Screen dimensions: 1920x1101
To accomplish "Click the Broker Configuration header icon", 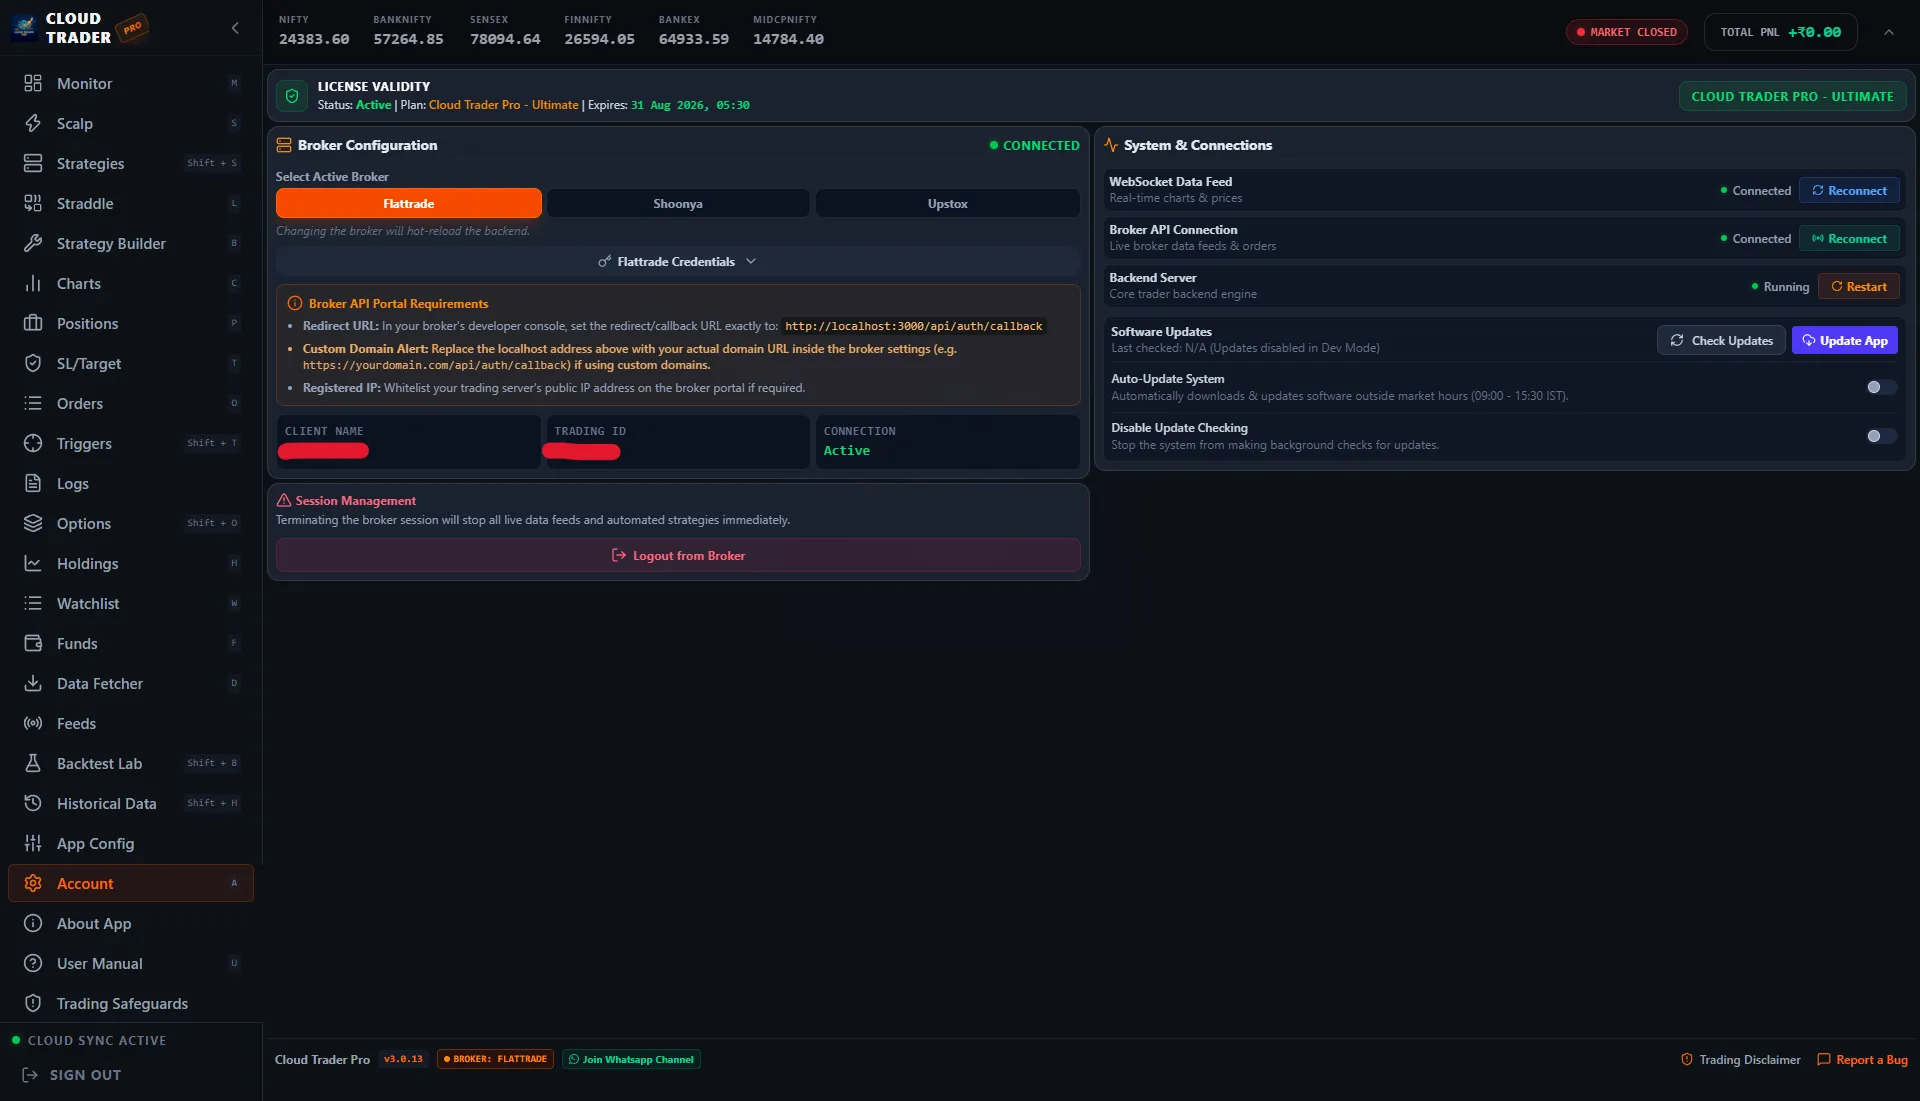I will (284, 145).
